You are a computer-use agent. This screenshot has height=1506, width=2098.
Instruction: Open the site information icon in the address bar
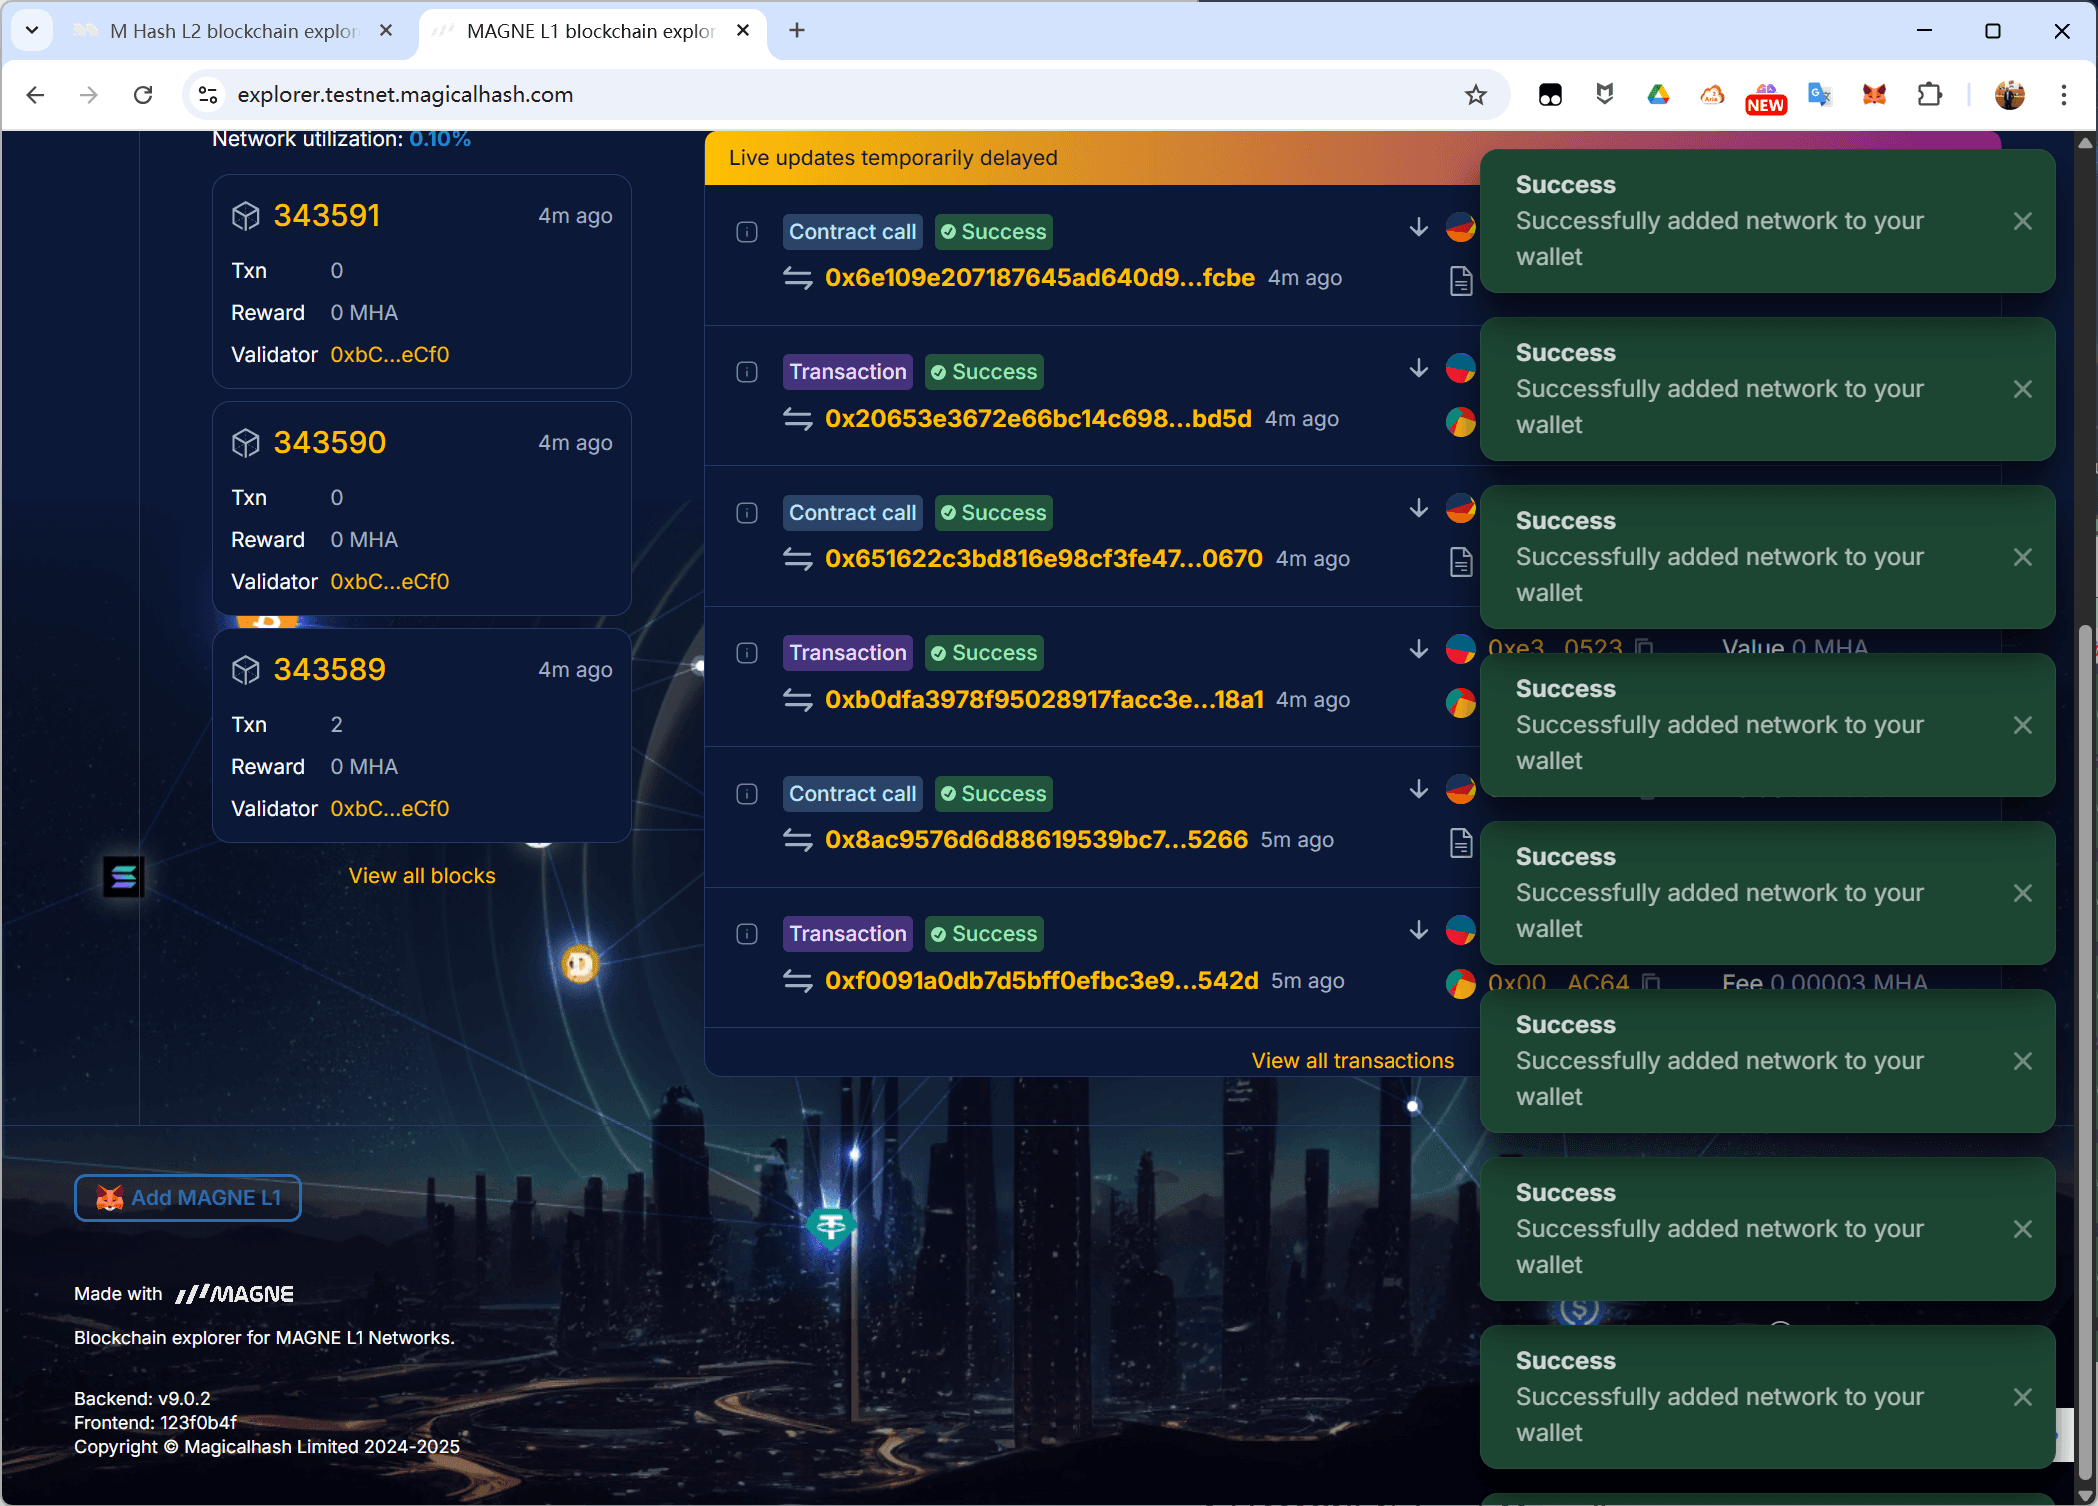click(208, 95)
